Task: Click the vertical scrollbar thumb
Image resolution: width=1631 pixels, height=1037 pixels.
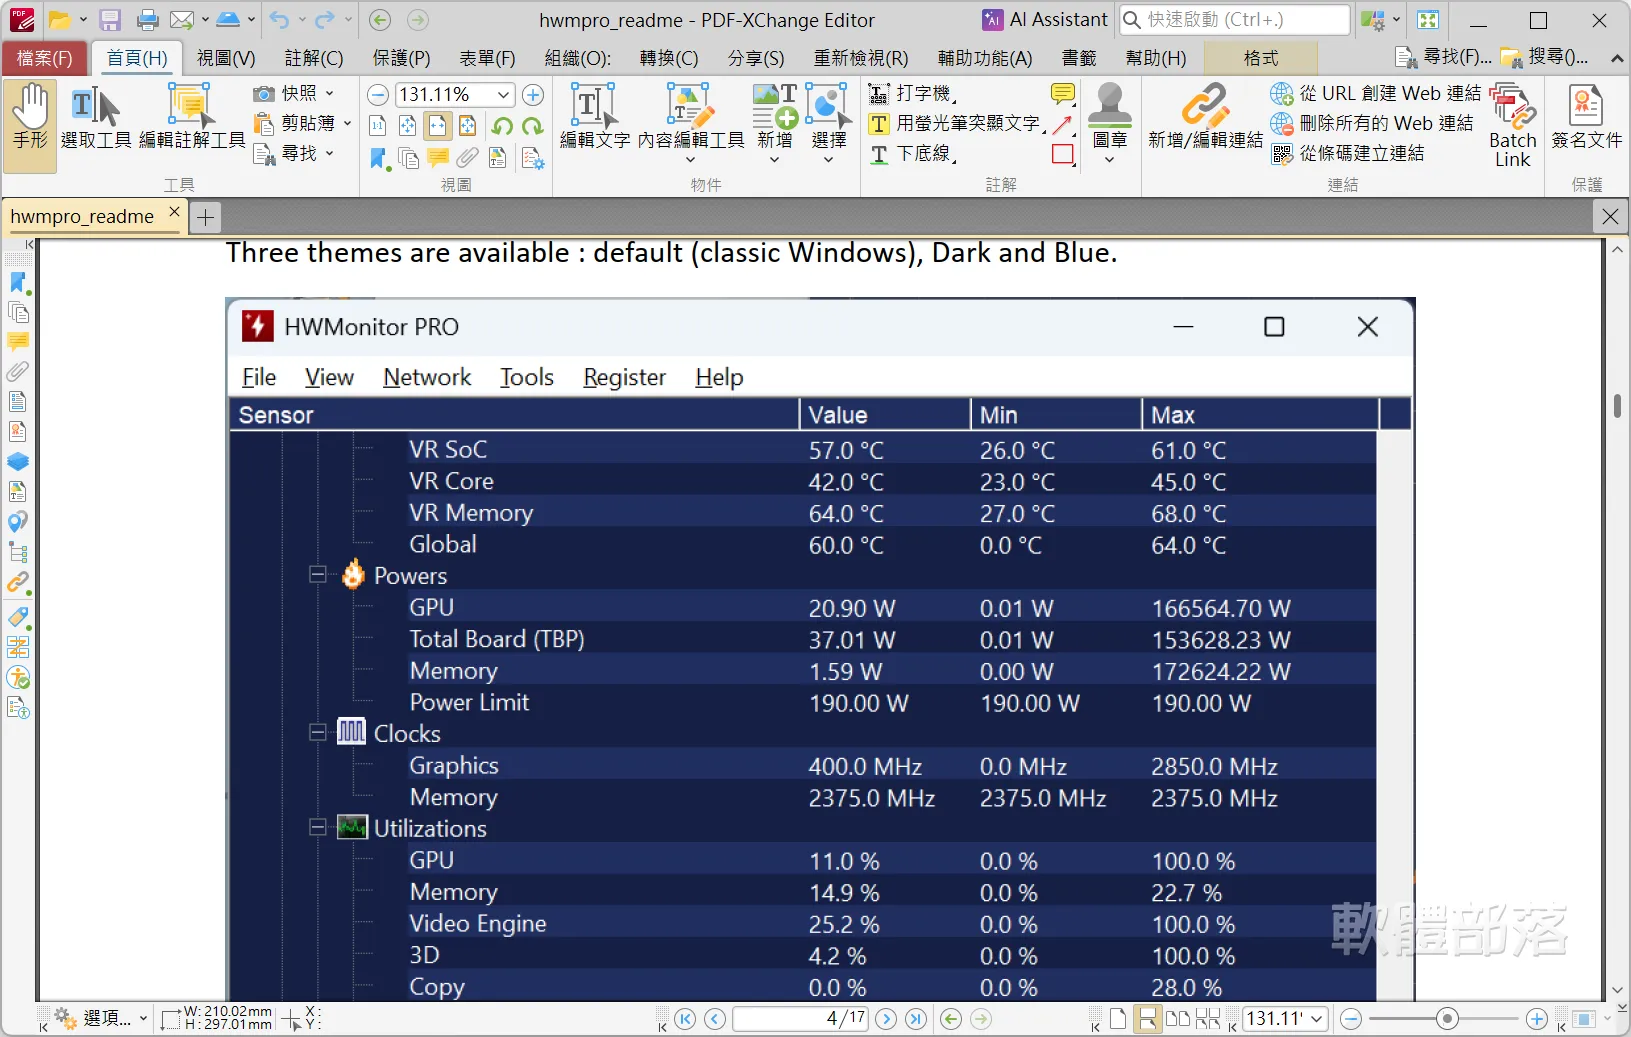Action: click(1617, 406)
